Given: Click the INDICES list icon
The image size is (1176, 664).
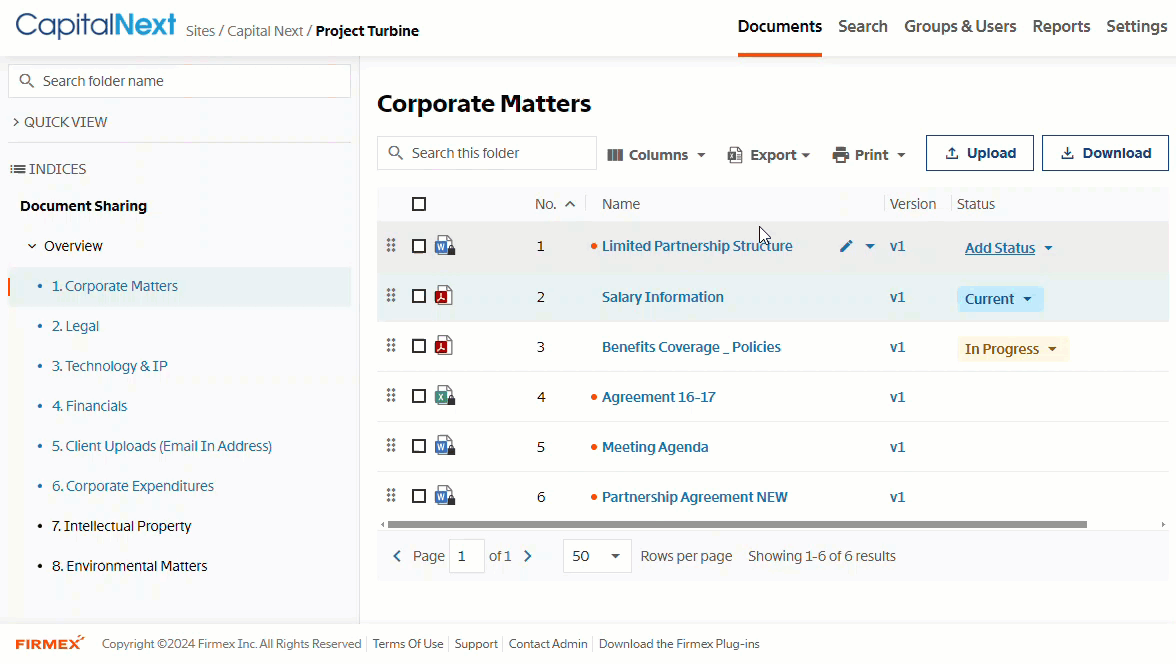Looking at the screenshot, I should [17, 169].
